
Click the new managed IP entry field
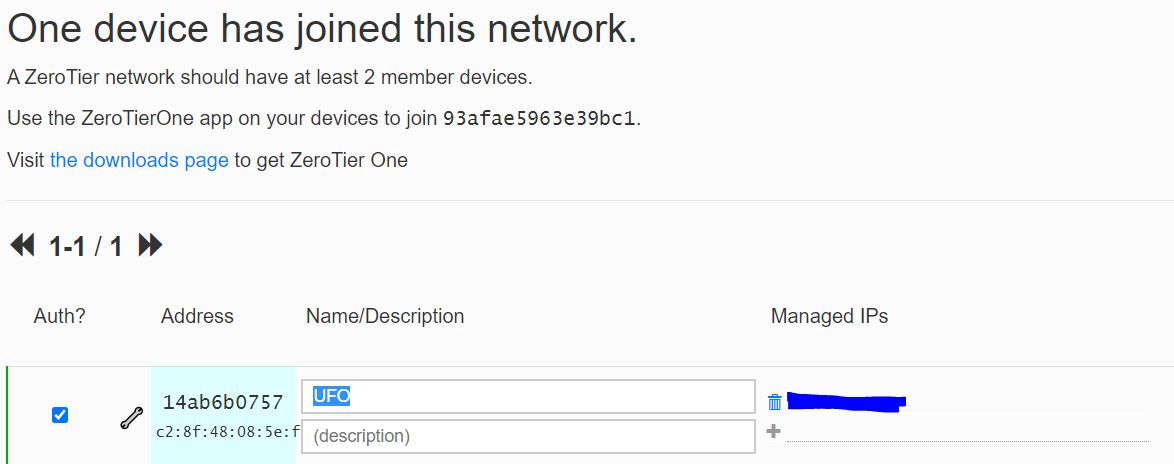tap(967, 433)
